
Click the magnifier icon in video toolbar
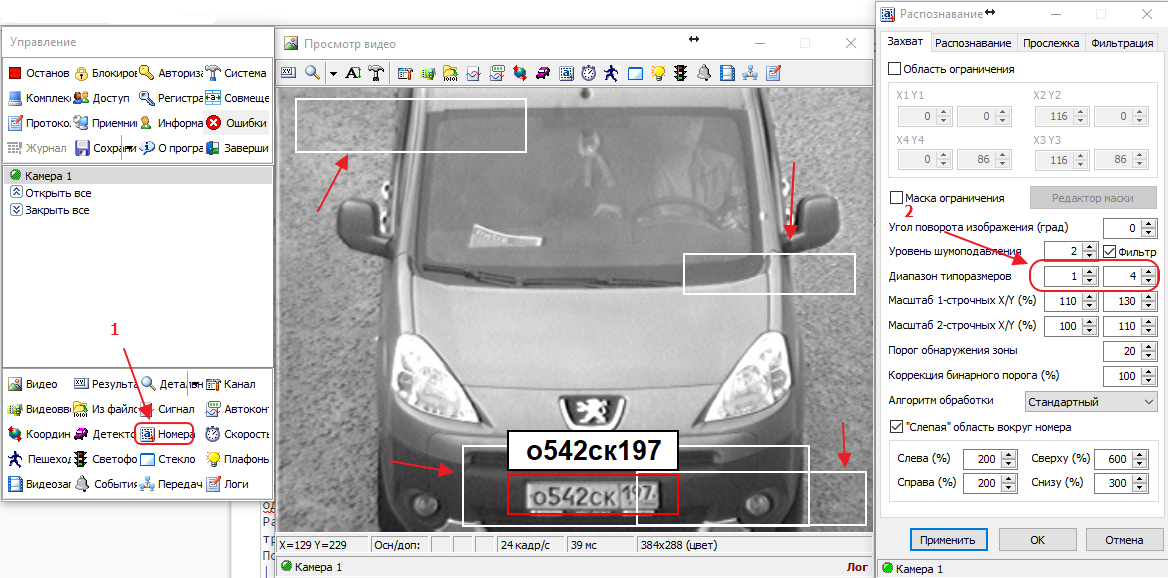tap(312, 73)
